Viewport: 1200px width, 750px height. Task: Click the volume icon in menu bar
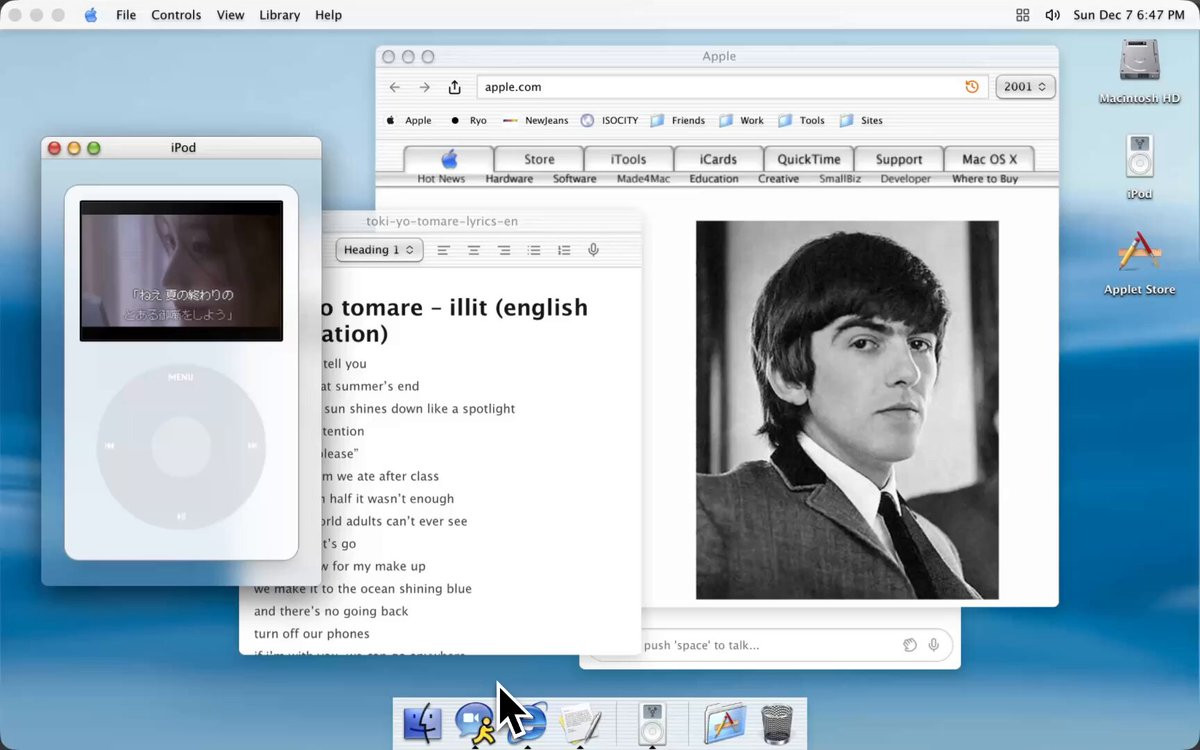coord(1052,15)
